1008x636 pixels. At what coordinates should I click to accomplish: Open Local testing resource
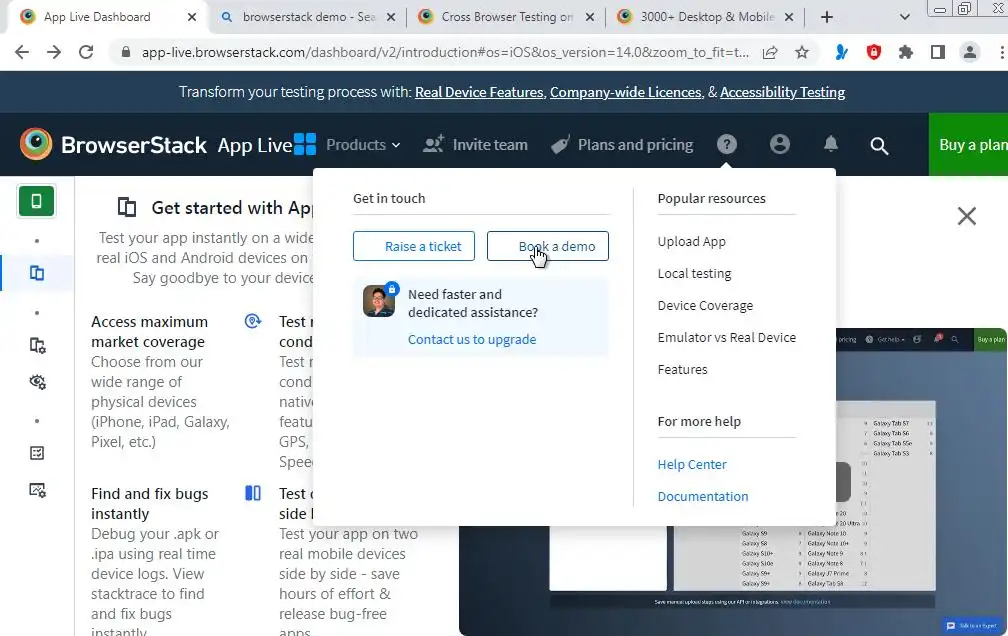tap(694, 274)
